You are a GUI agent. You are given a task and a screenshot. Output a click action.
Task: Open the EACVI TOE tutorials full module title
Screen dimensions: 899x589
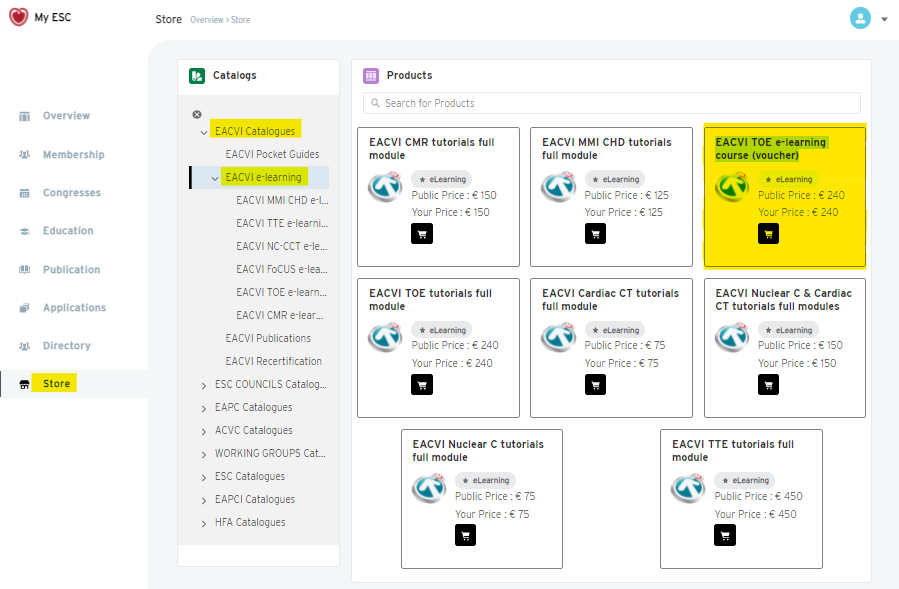click(x=430, y=299)
